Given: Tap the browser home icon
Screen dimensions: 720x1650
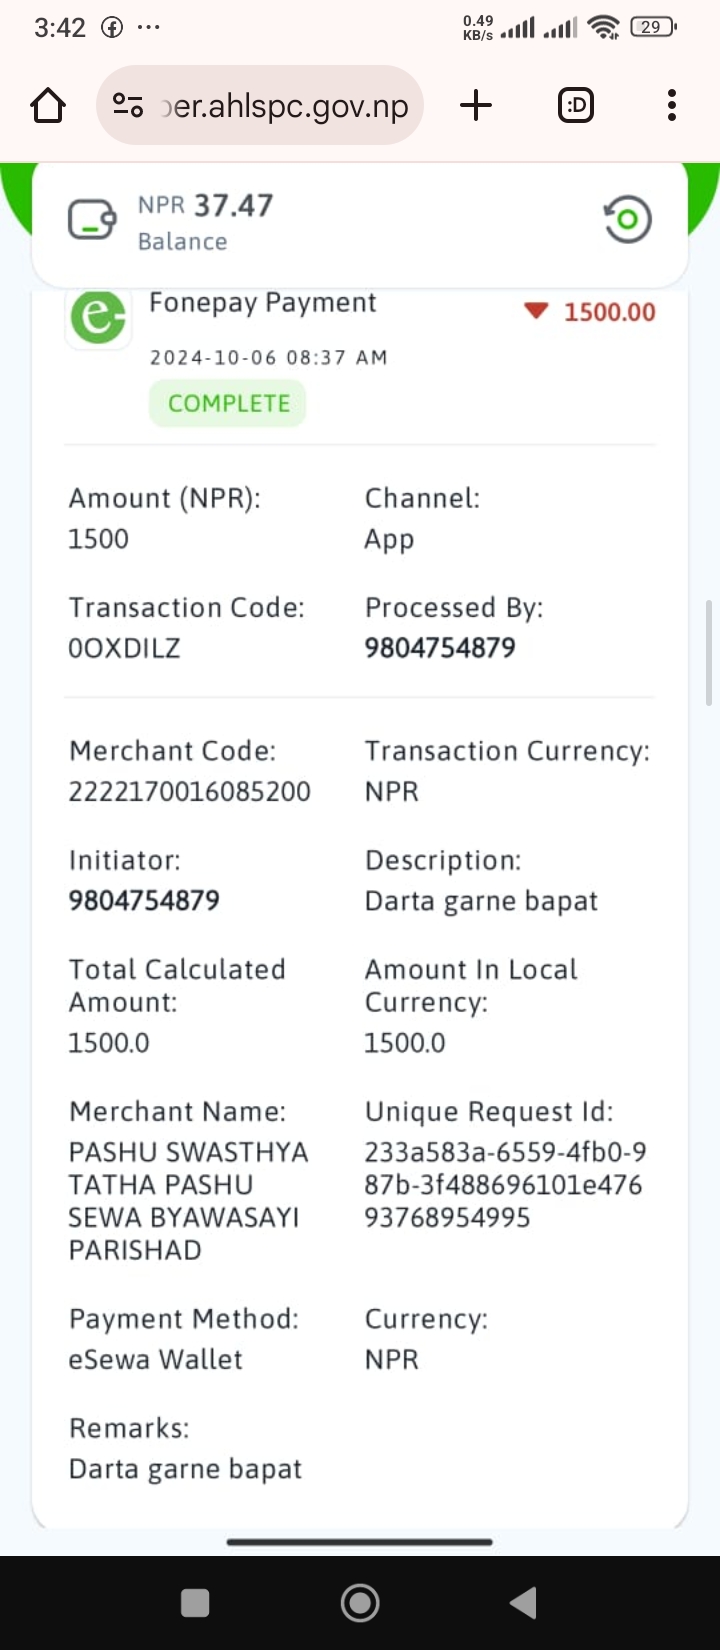Looking at the screenshot, I should (x=48, y=105).
